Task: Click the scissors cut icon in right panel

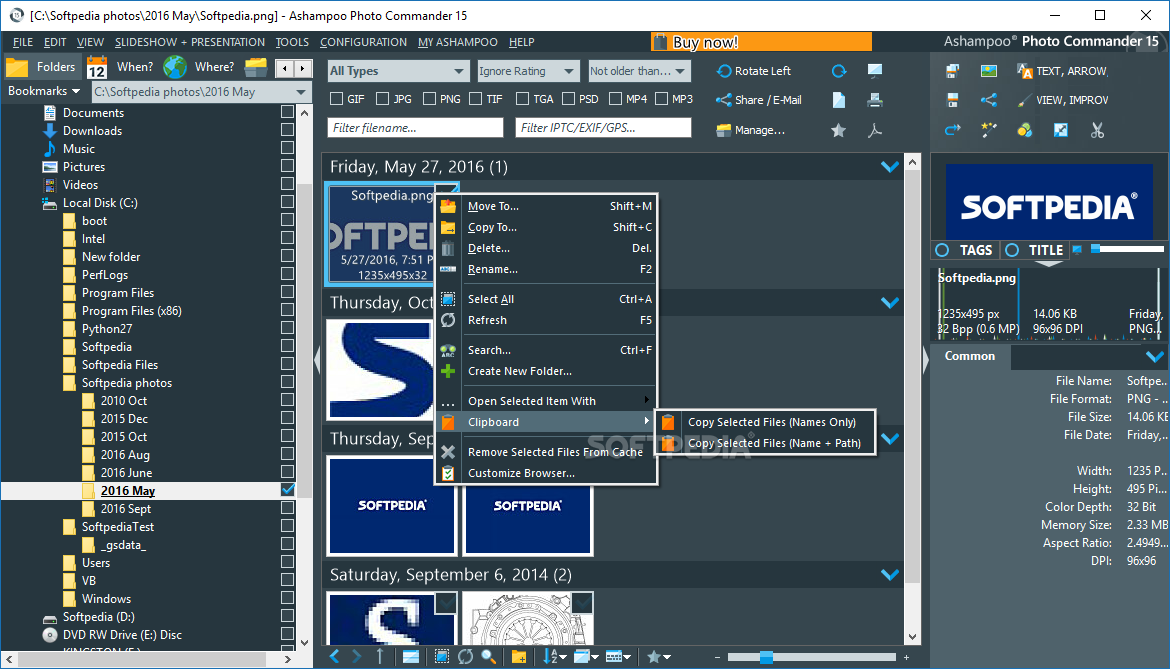Action: click(x=1097, y=131)
